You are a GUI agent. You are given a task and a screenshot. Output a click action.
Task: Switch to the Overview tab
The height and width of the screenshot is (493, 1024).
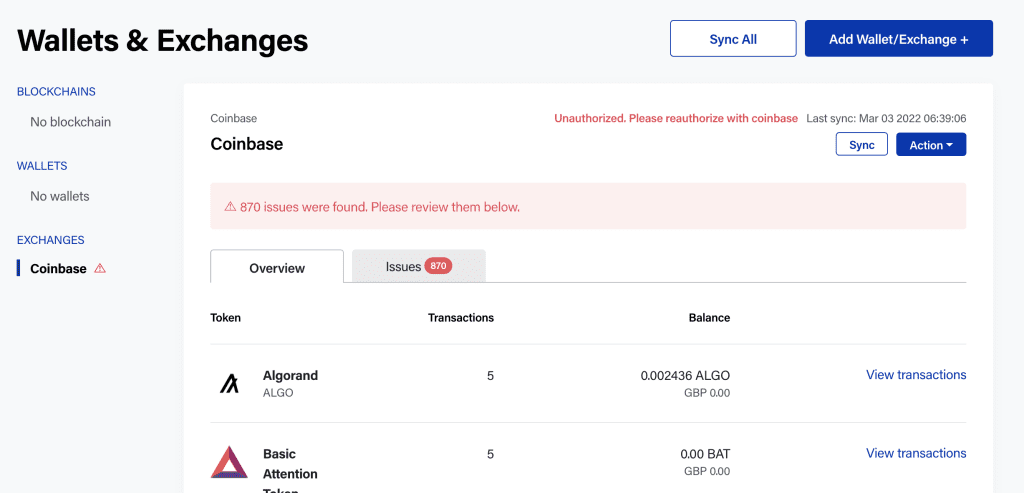point(277,267)
